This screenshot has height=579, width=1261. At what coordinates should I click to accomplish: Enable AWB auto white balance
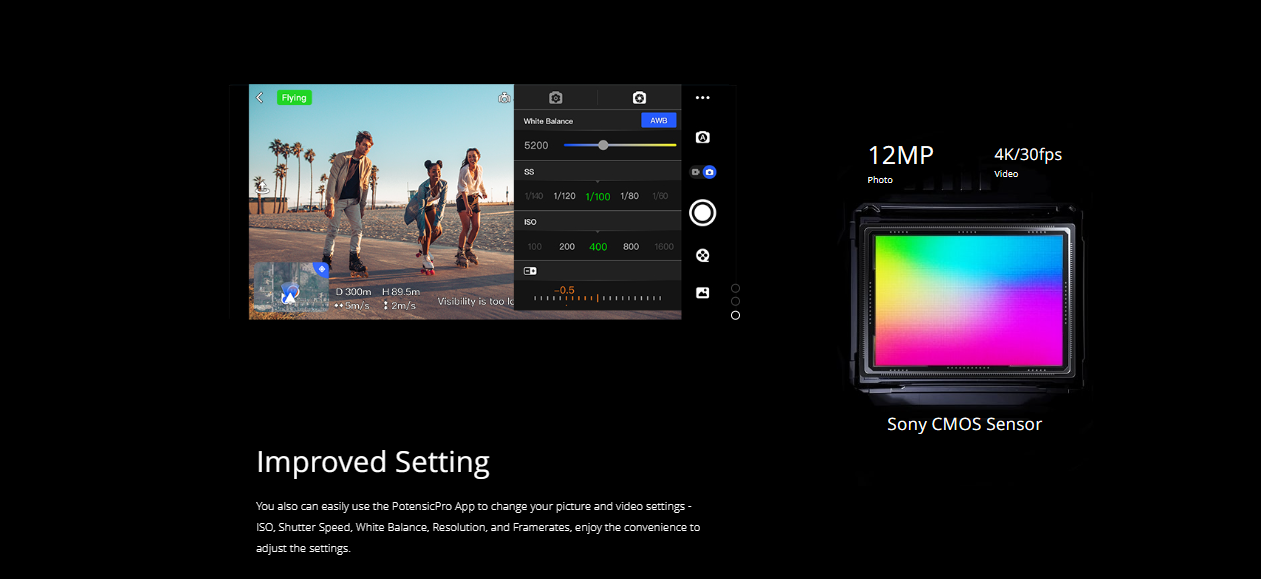tap(658, 121)
